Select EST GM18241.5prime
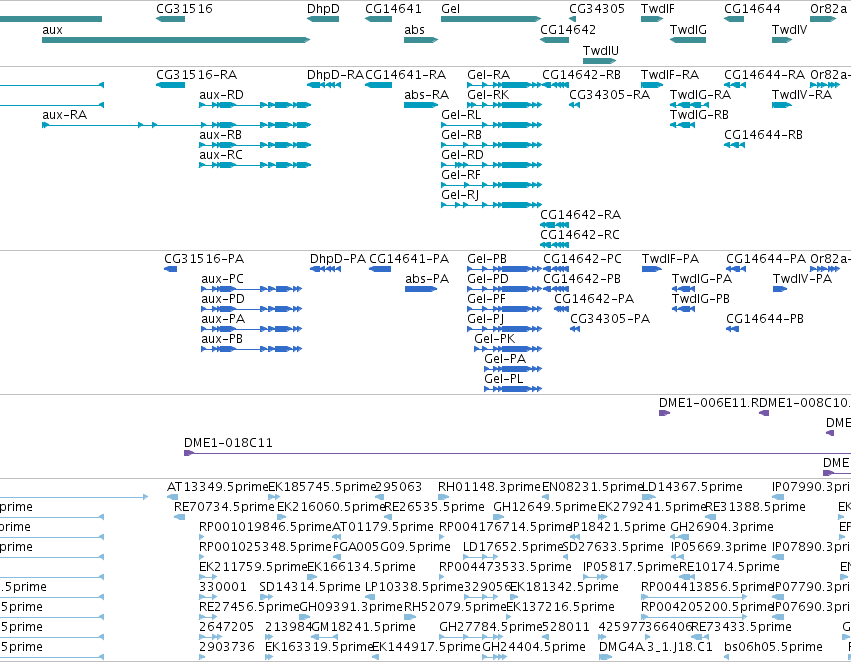 364,627
